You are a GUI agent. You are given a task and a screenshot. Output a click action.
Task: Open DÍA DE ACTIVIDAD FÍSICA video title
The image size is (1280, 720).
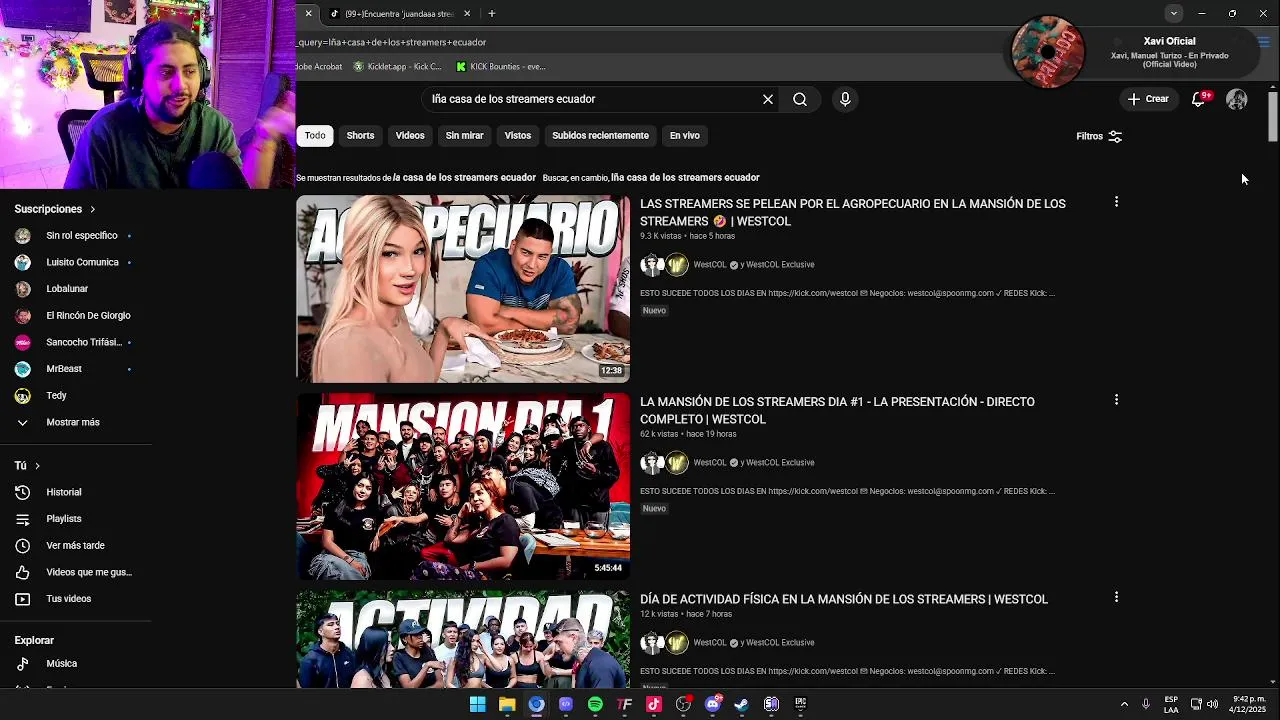844,599
